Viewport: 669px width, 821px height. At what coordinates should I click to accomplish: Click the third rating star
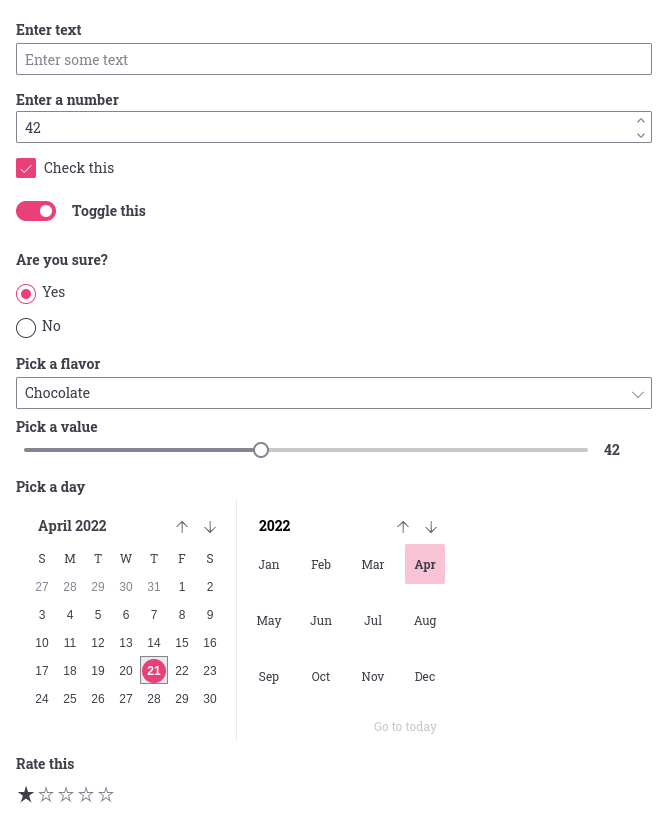pyautogui.click(x=66, y=795)
